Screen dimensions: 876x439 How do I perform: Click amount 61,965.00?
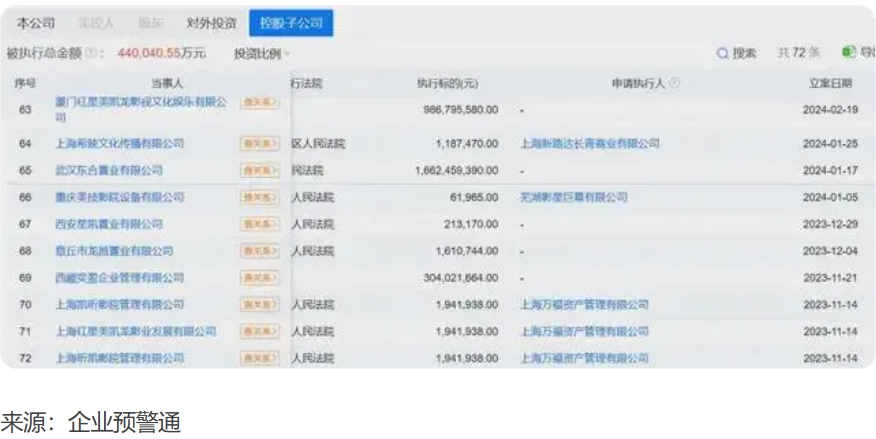pos(474,197)
